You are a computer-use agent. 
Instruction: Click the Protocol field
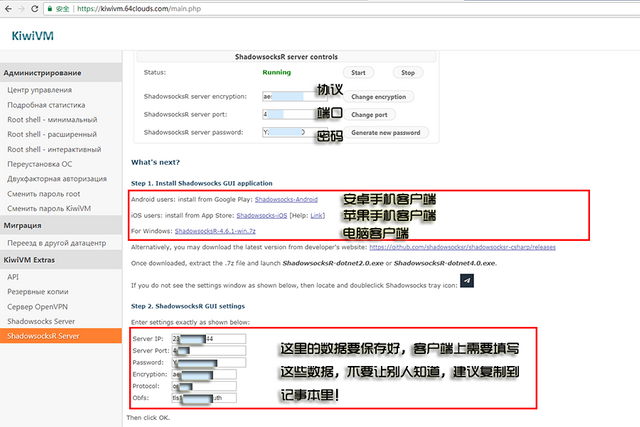tap(204, 386)
